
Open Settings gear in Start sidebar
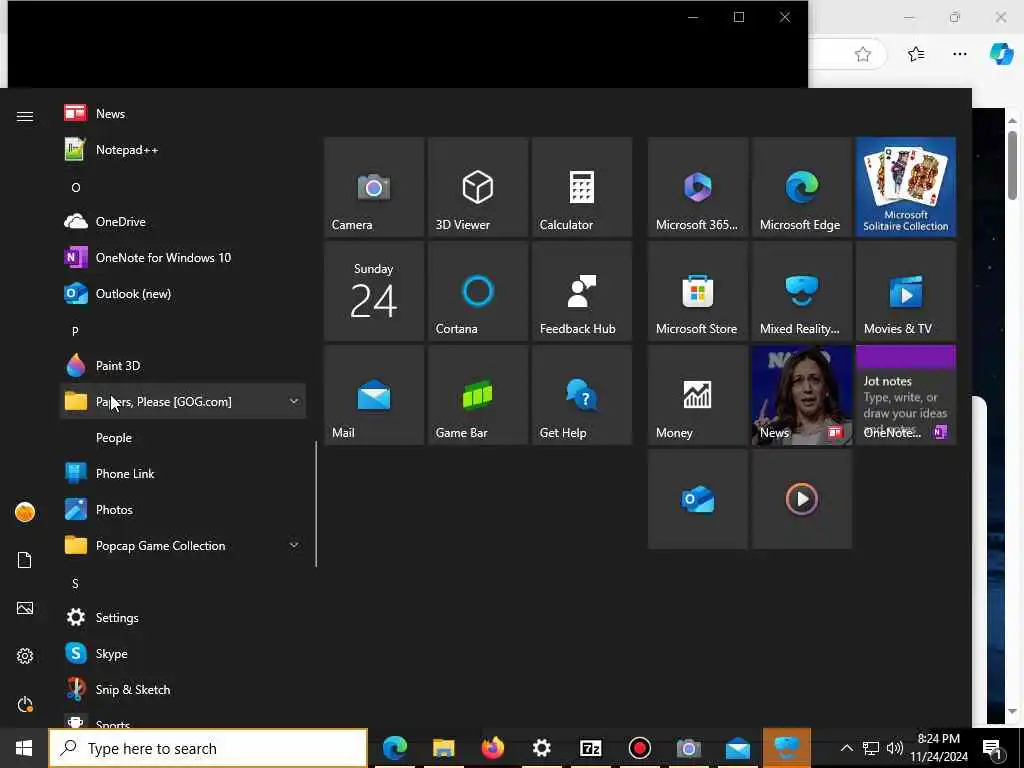[x=25, y=656]
